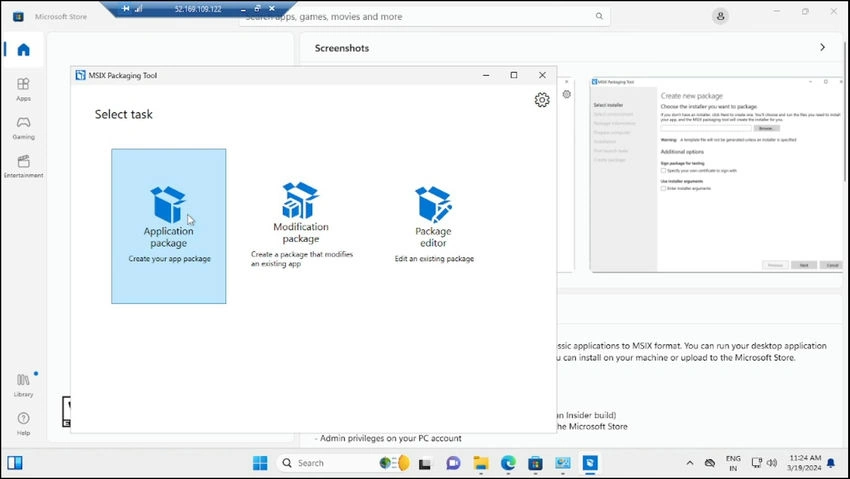850x479 pixels.
Task: Open the Windows Start menu
Action: pos(260,463)
